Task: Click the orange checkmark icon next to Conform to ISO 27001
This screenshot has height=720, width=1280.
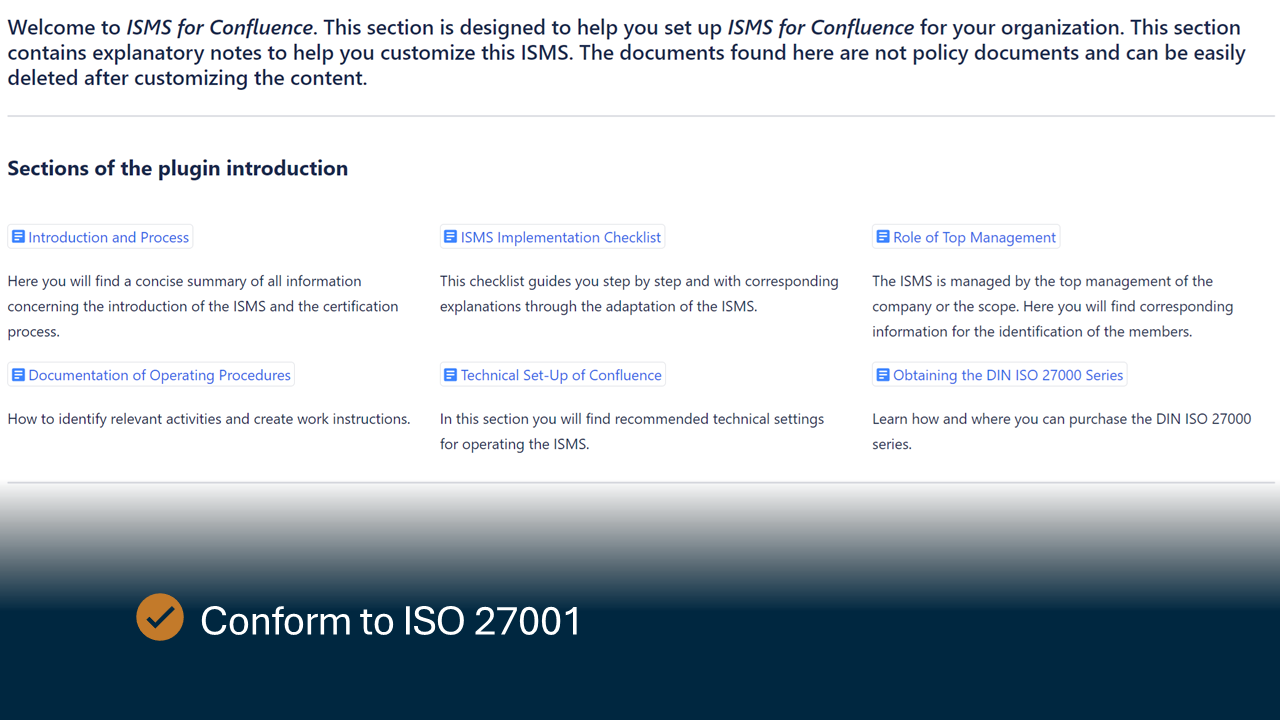Action: (160, 617)
